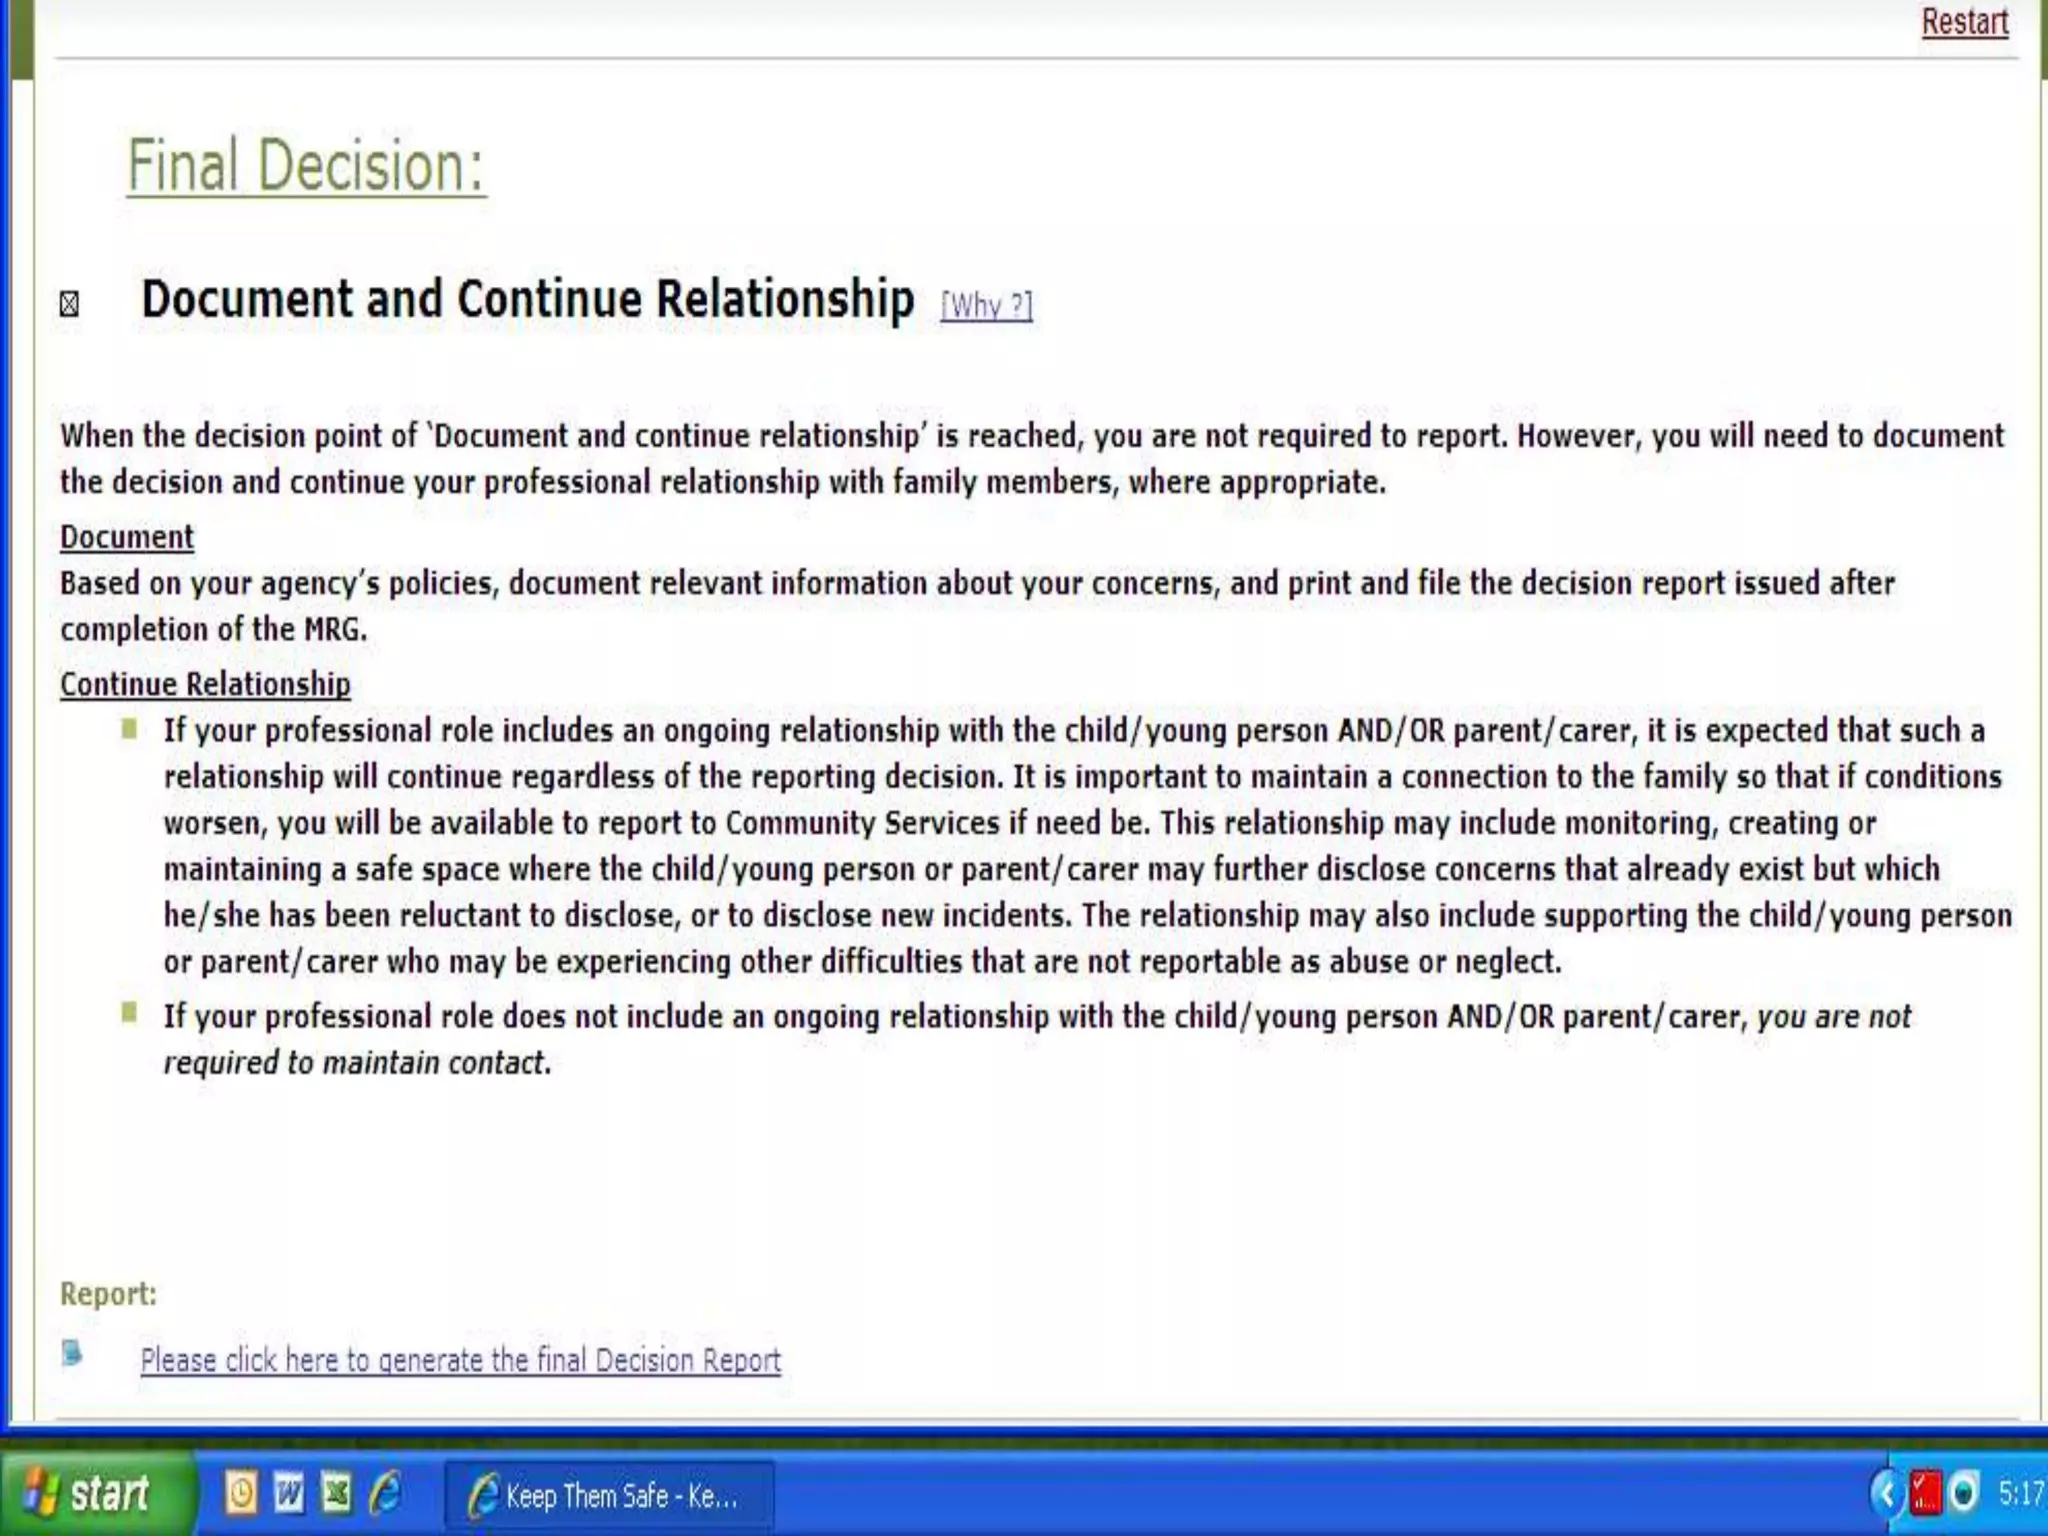Click the red system tray icon
The image size is (2048, 1536).
(1925, 1494)
